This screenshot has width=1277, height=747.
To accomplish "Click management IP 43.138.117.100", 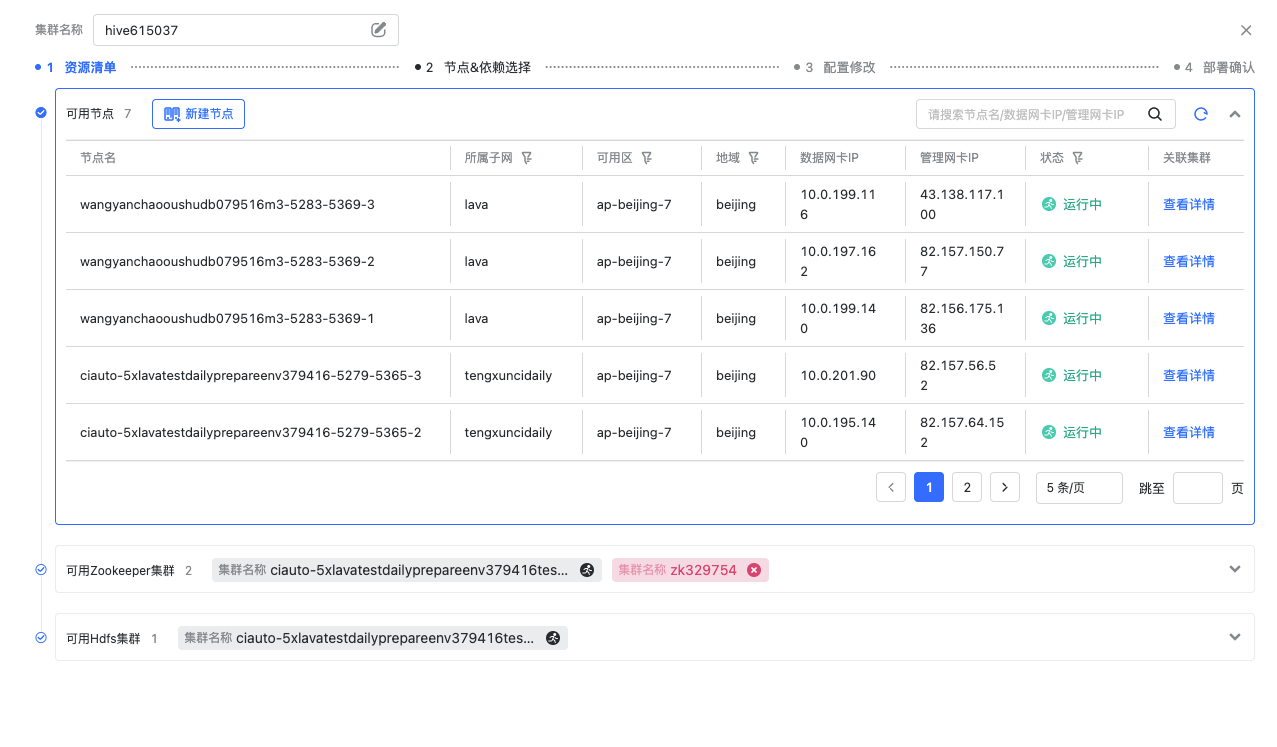I will pyautogui.click(x=962, y=204).
